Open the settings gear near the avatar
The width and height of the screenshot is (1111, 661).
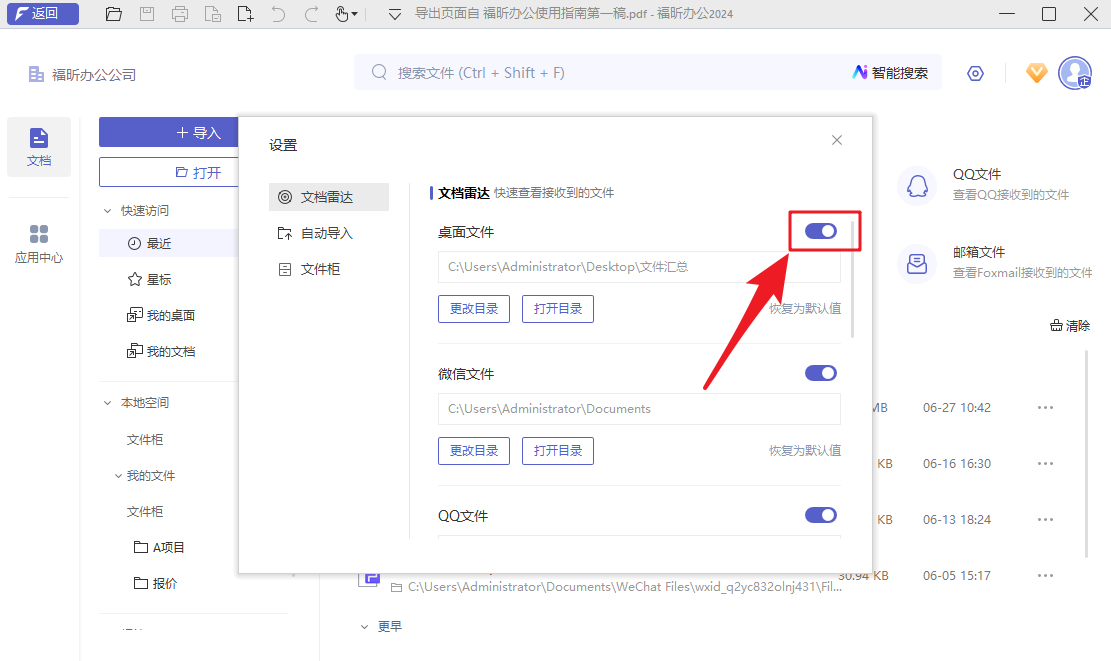click(x=975, y=73)
